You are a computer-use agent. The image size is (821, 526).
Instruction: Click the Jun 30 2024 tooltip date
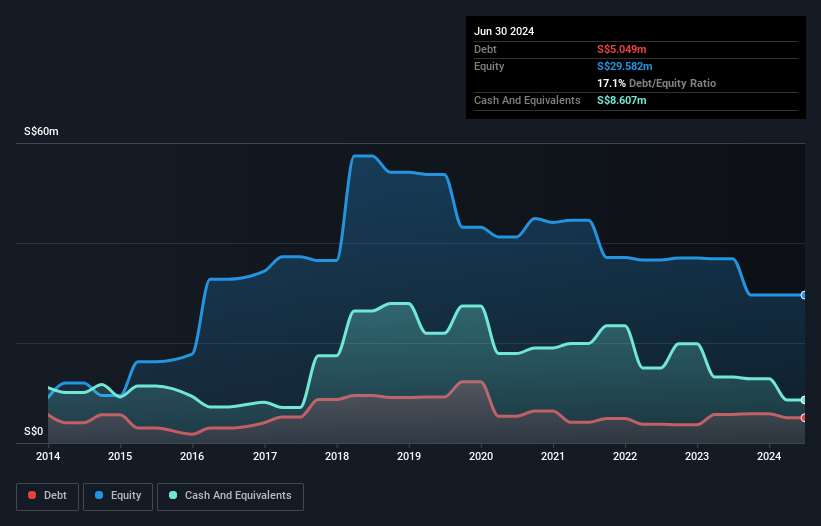(504, 31)
